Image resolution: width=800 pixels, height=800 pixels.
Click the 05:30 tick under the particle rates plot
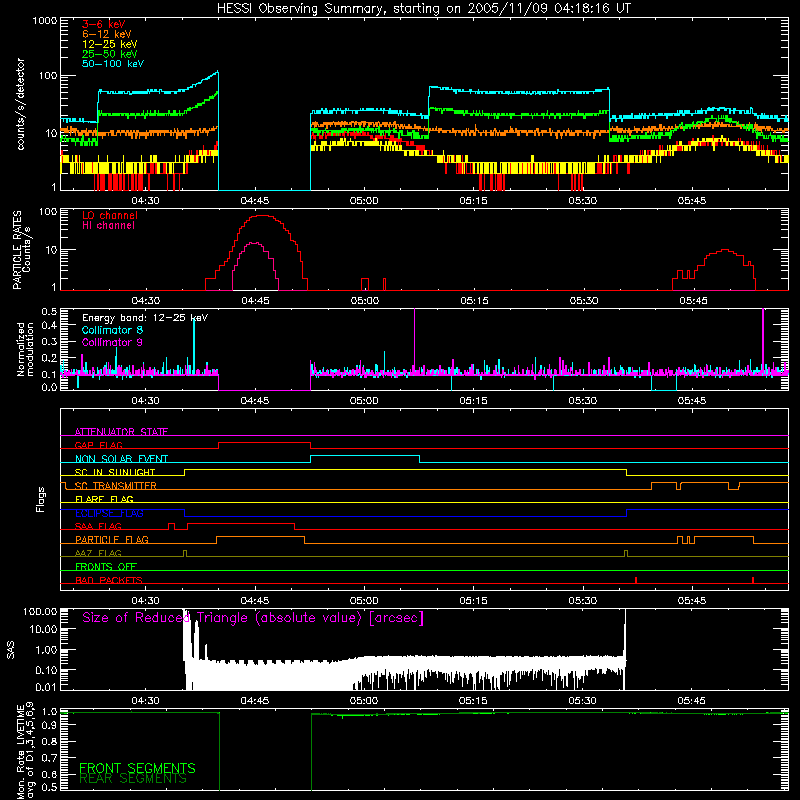584,301
